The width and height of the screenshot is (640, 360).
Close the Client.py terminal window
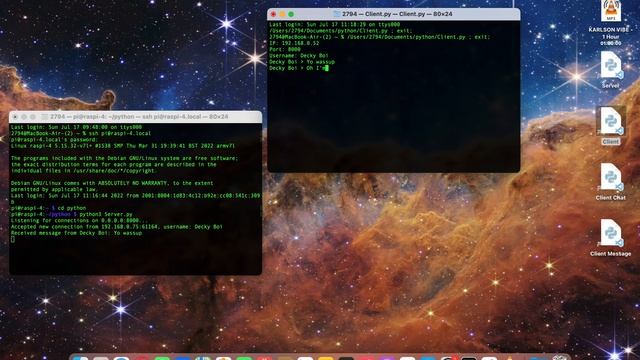[273, 14]
